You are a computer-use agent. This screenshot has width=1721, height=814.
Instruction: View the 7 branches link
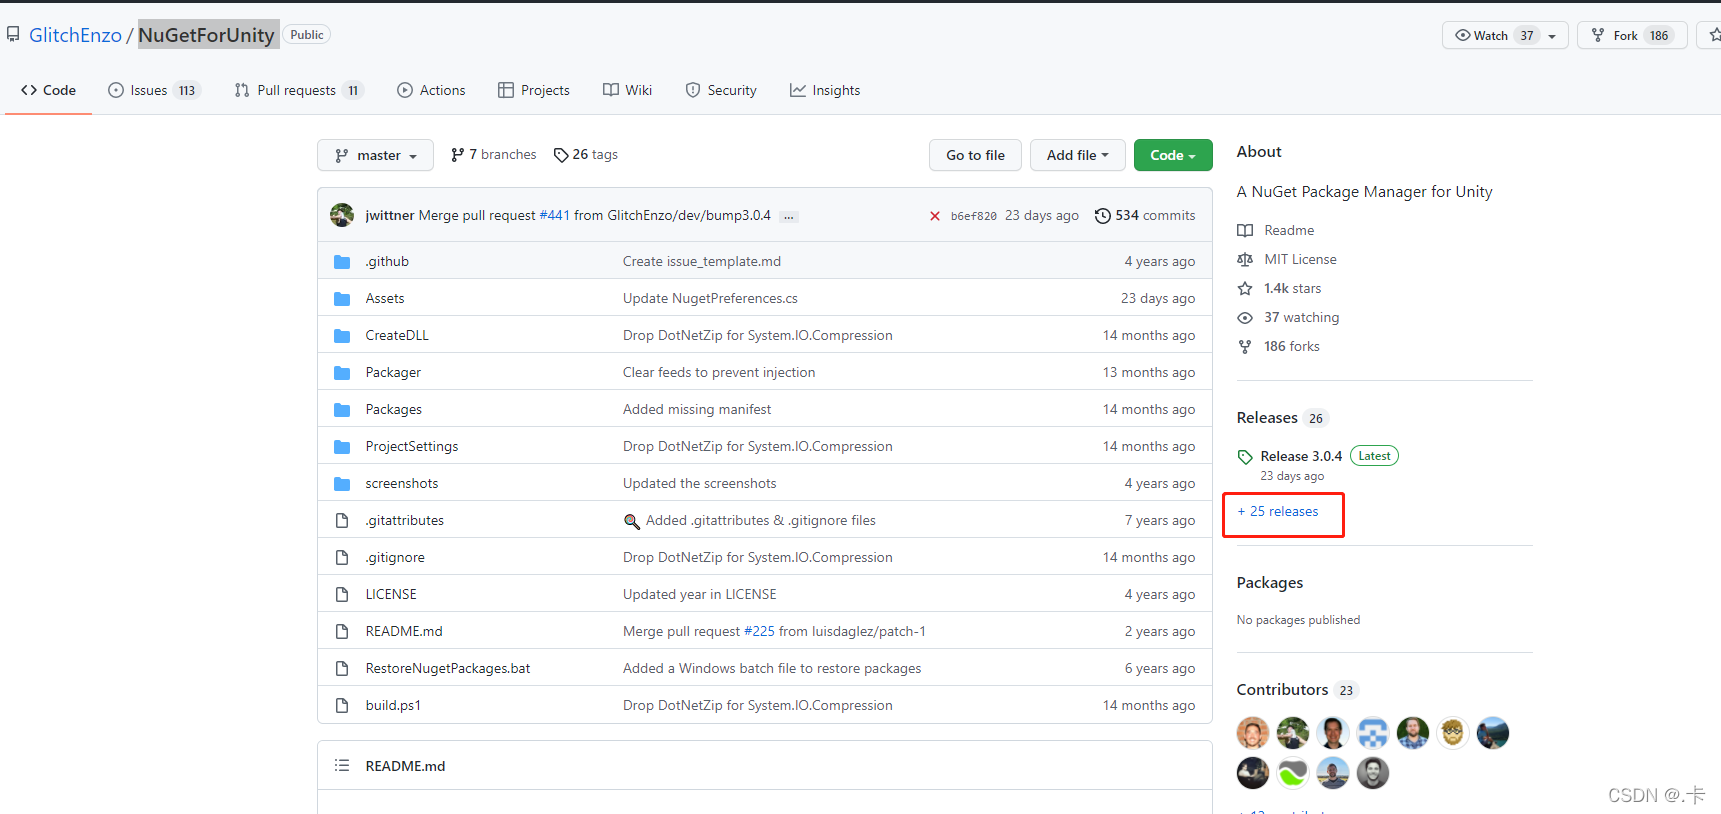(494, 155)
